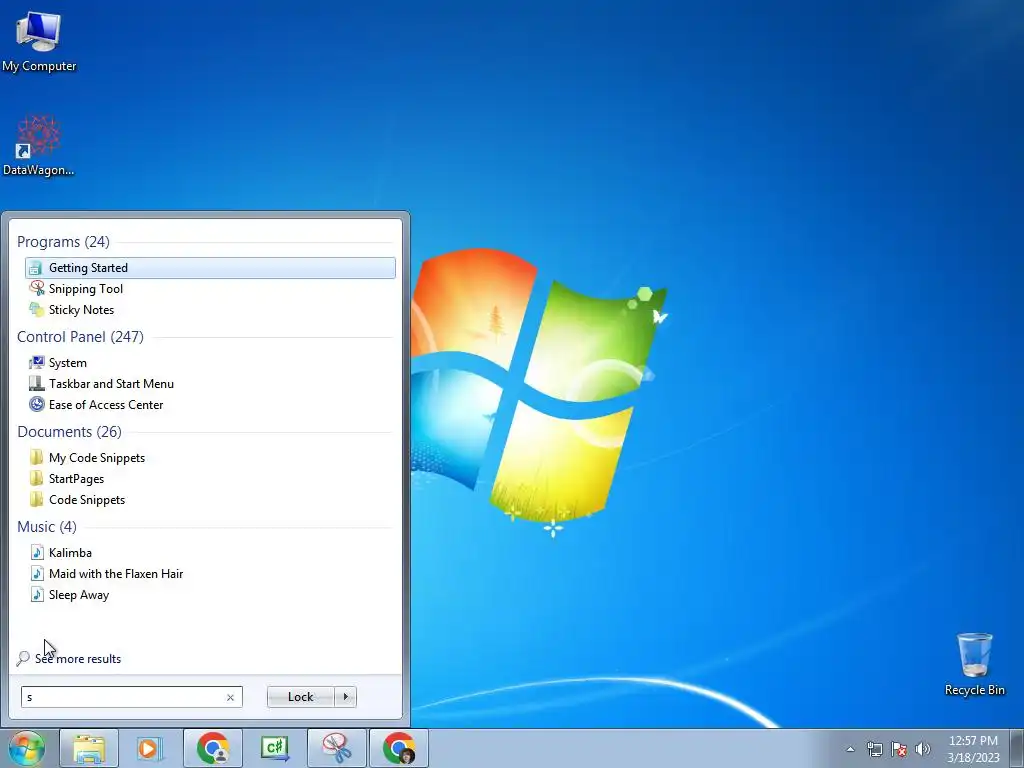Expand Control Panel (247) results header
Viewport: 1024px width, 768px height.
[x=80, y=337]
